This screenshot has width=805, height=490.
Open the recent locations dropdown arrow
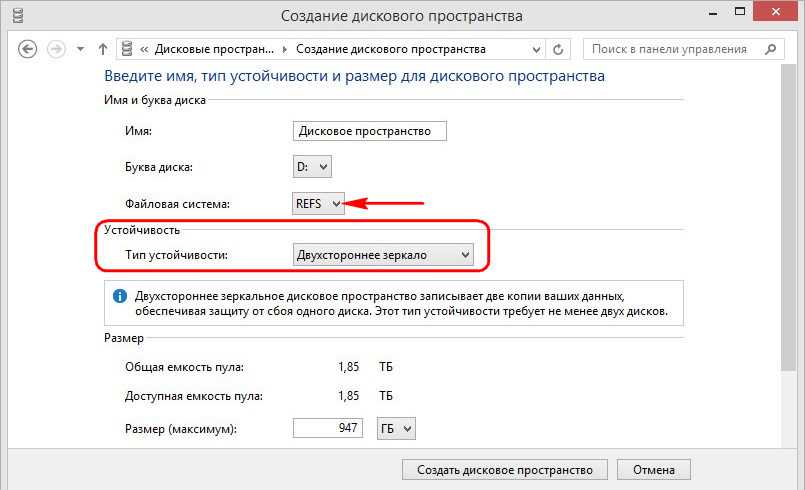click(81, 49)
